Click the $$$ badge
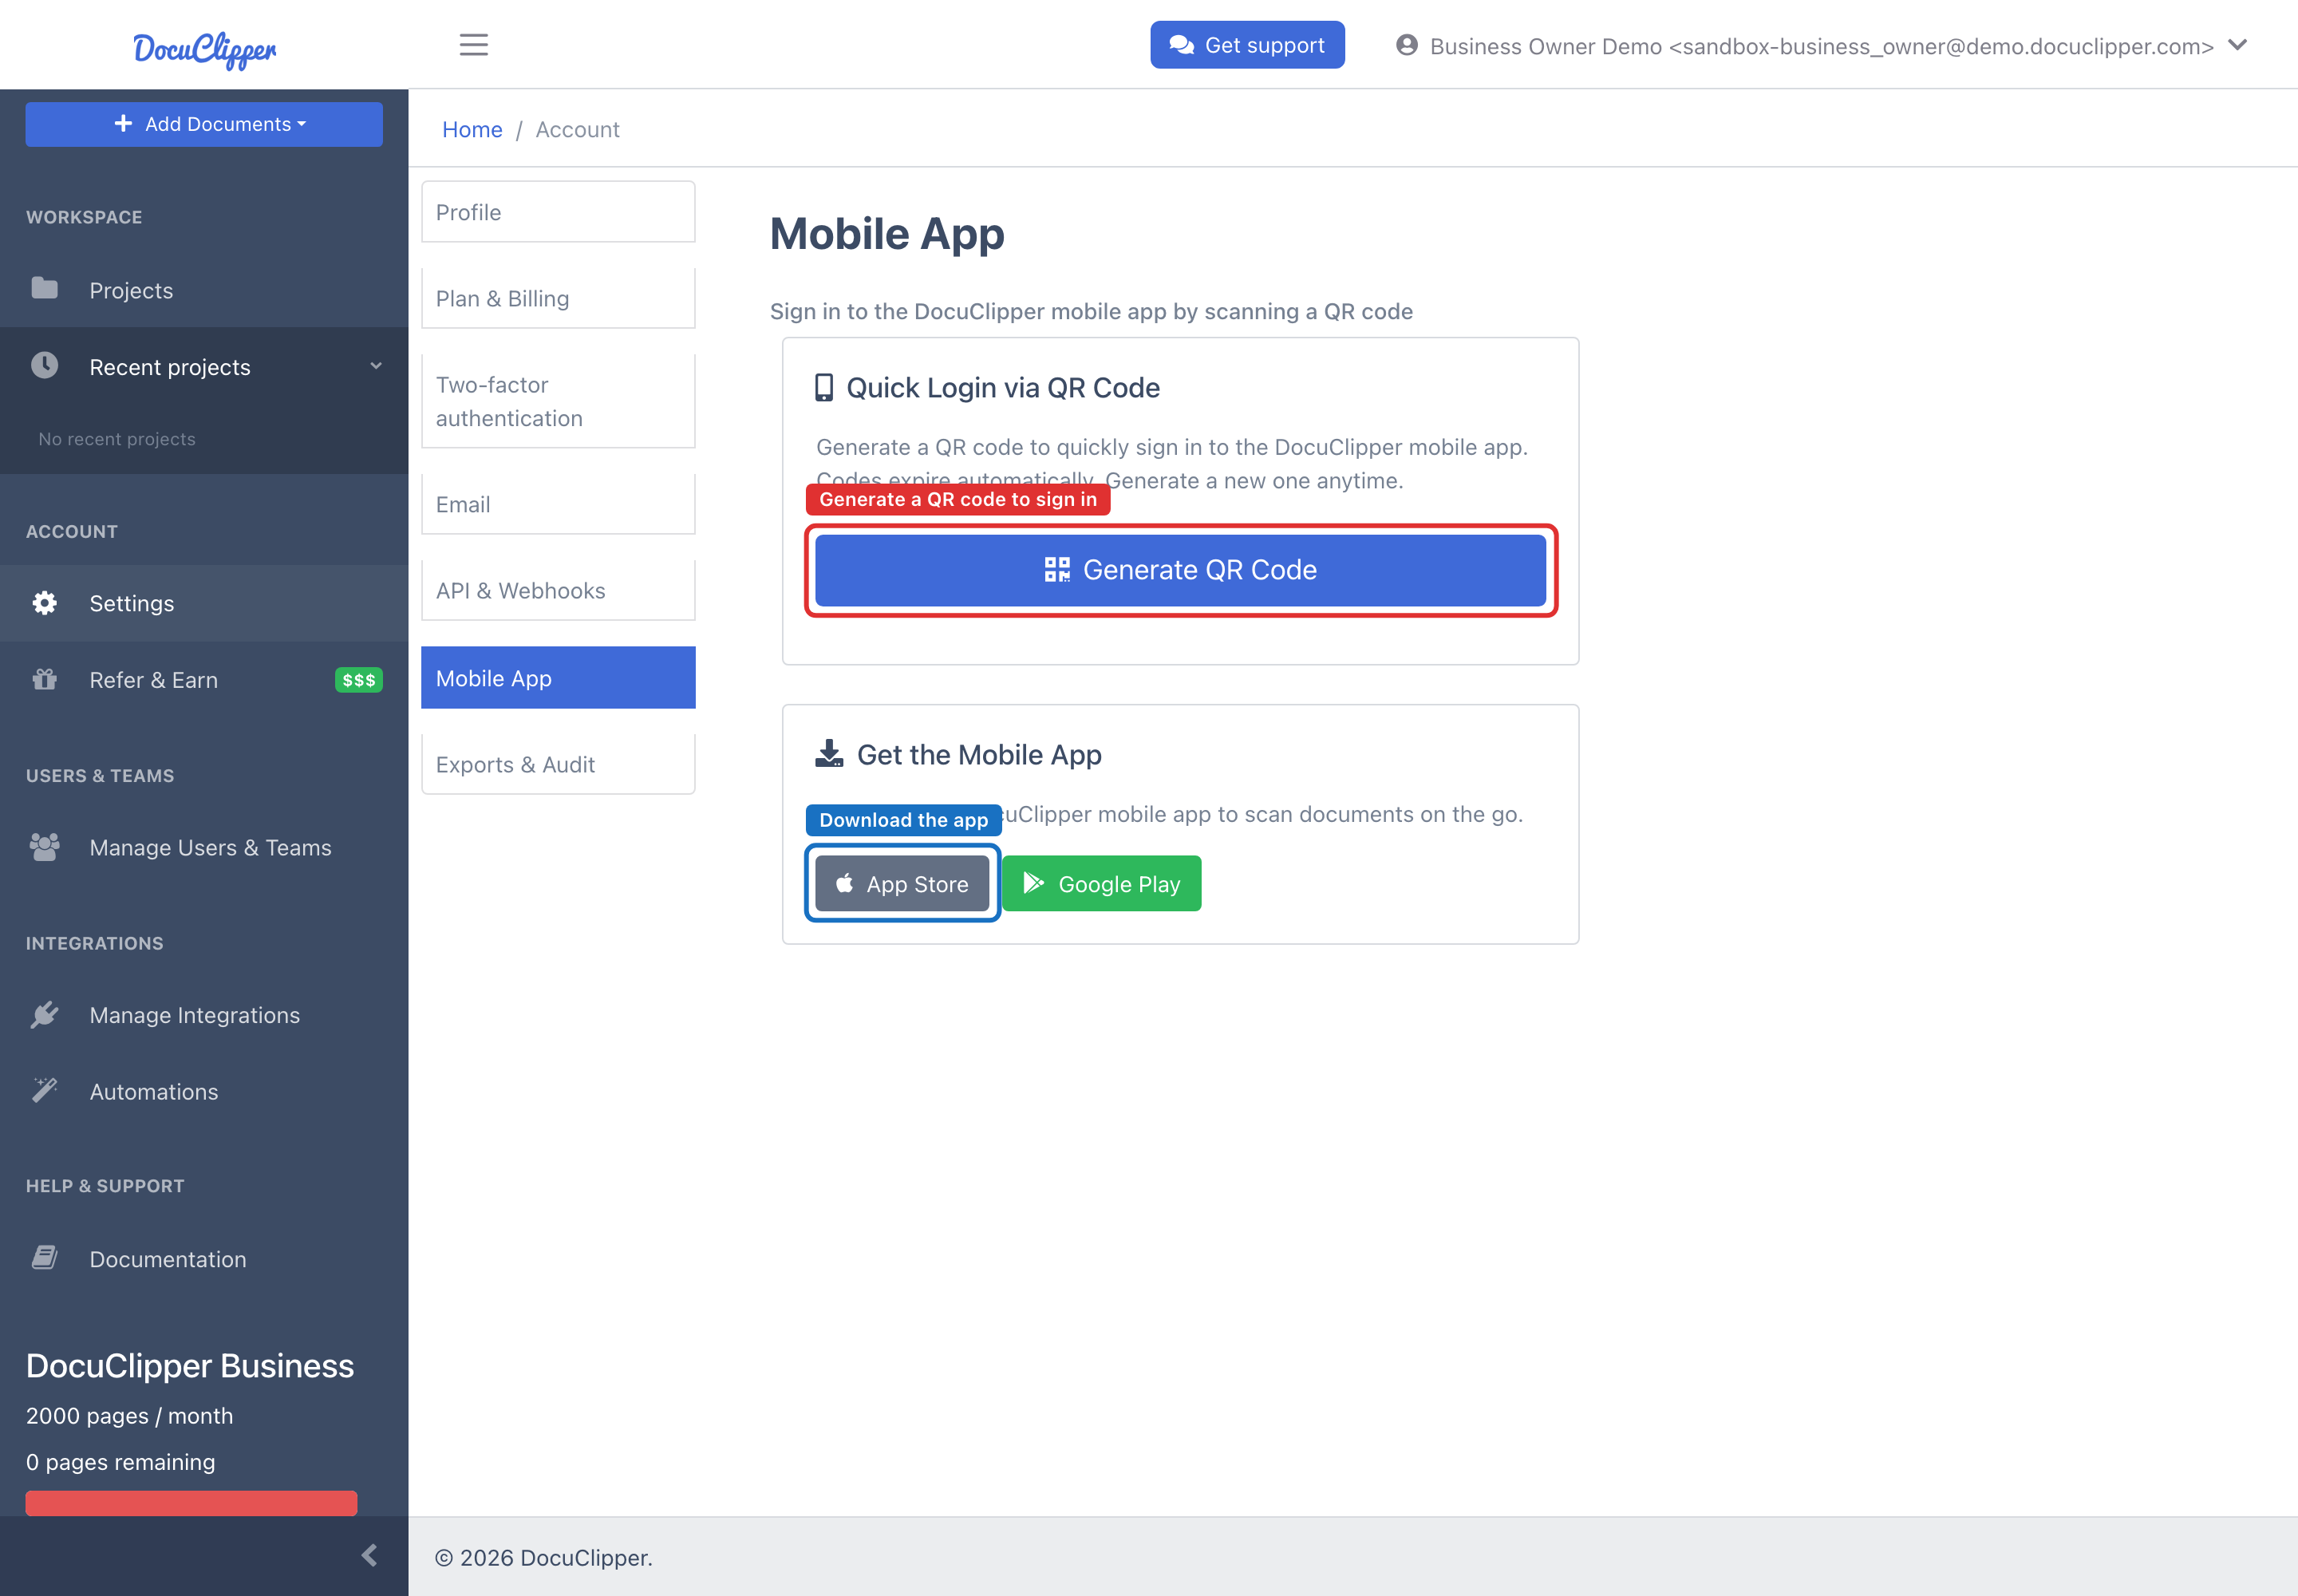2298x1596 pixels. point(358,680)
